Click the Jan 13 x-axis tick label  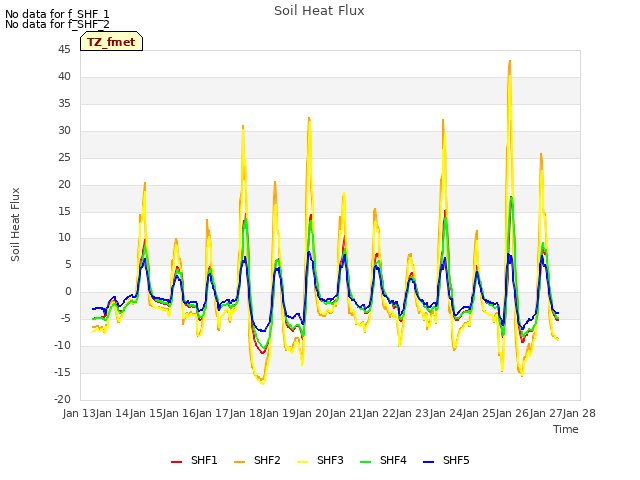click(x=79, y=413)
